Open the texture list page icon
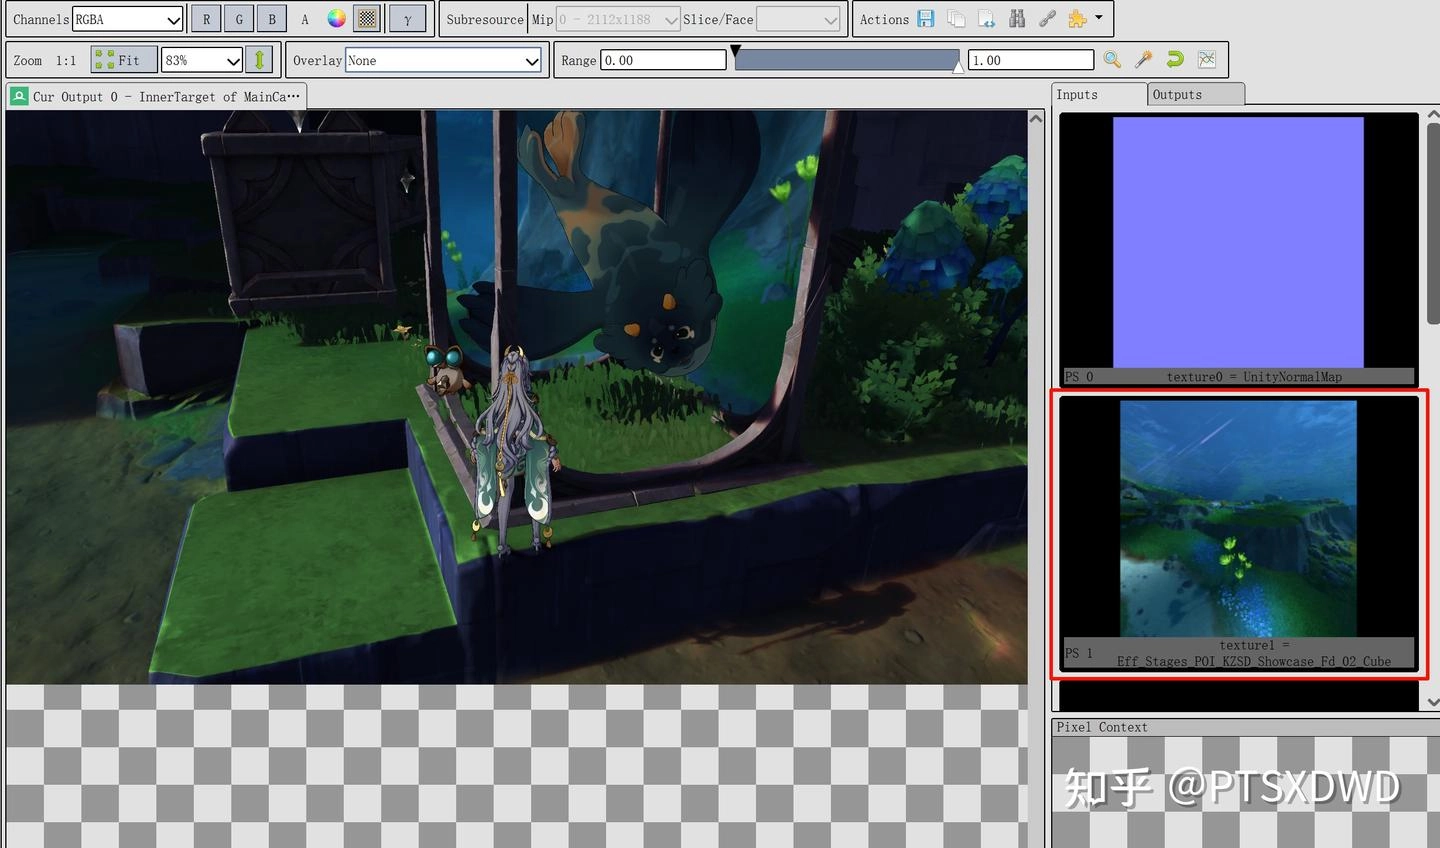The height and width of the screenshot is (848, 1440). click(x=986, y=19)
